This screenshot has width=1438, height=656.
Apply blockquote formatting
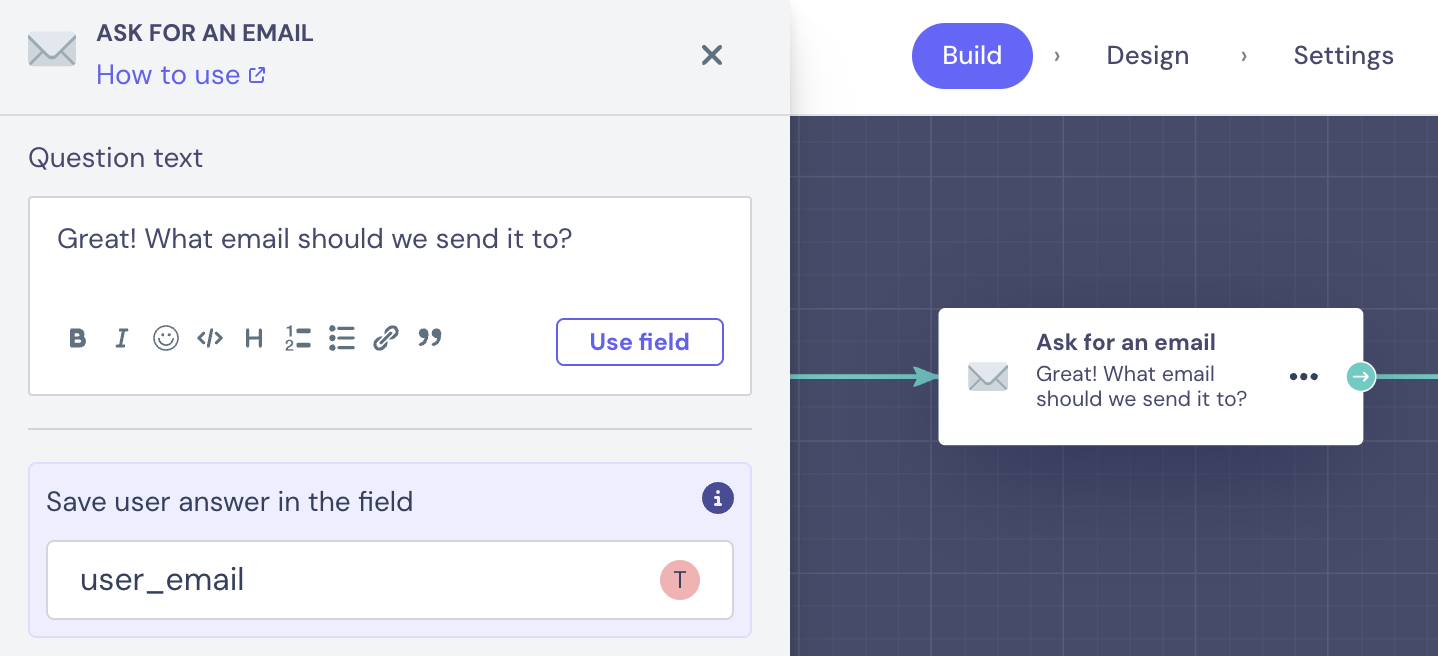(x=430, y=338)
